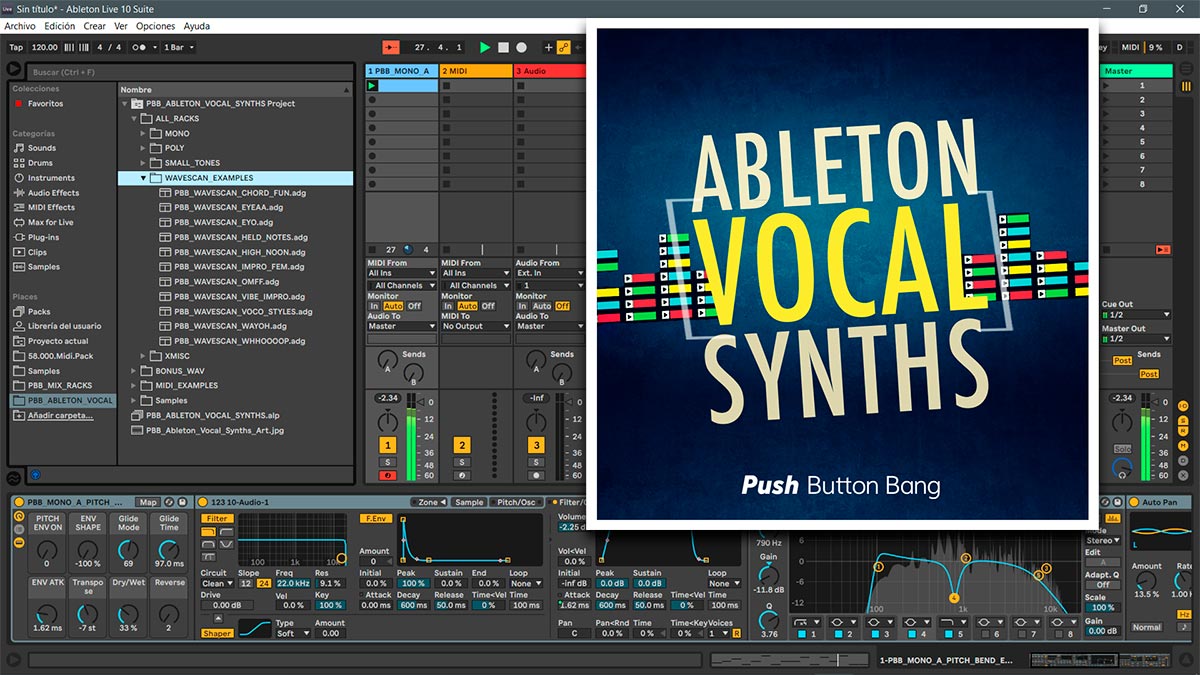This screenshot has height=675, width=1200.
Task: Toggle the Filter on button in Sampler
Action: tap(217, 519)
